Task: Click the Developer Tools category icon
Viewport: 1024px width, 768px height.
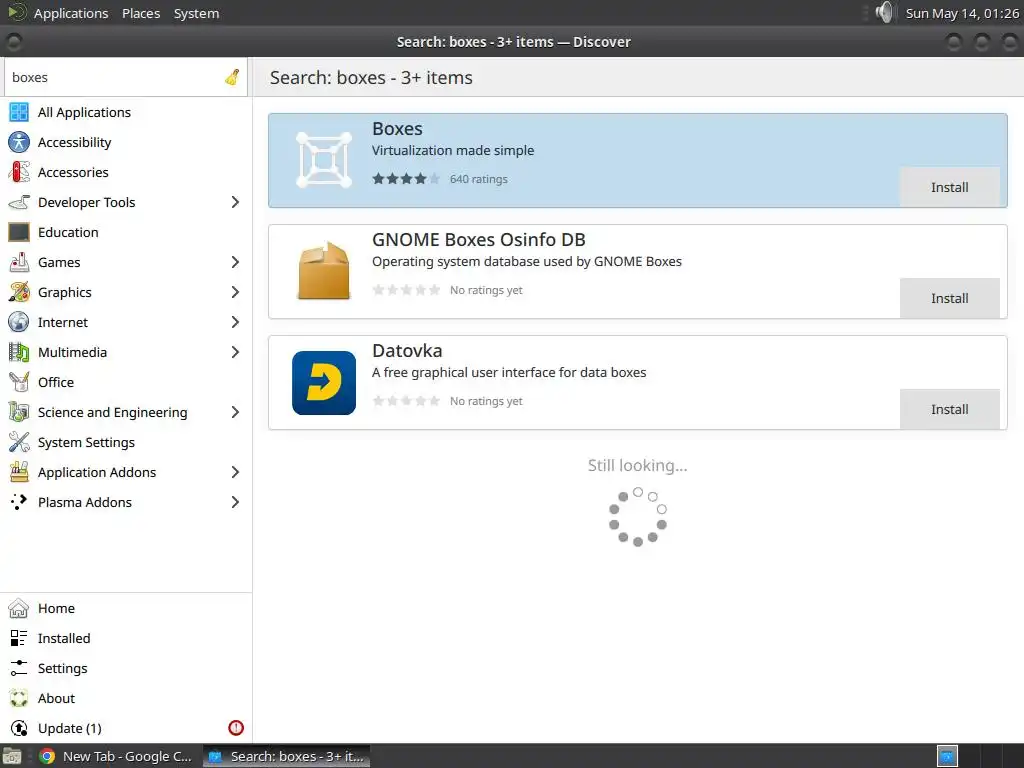Action: (19, 202)
